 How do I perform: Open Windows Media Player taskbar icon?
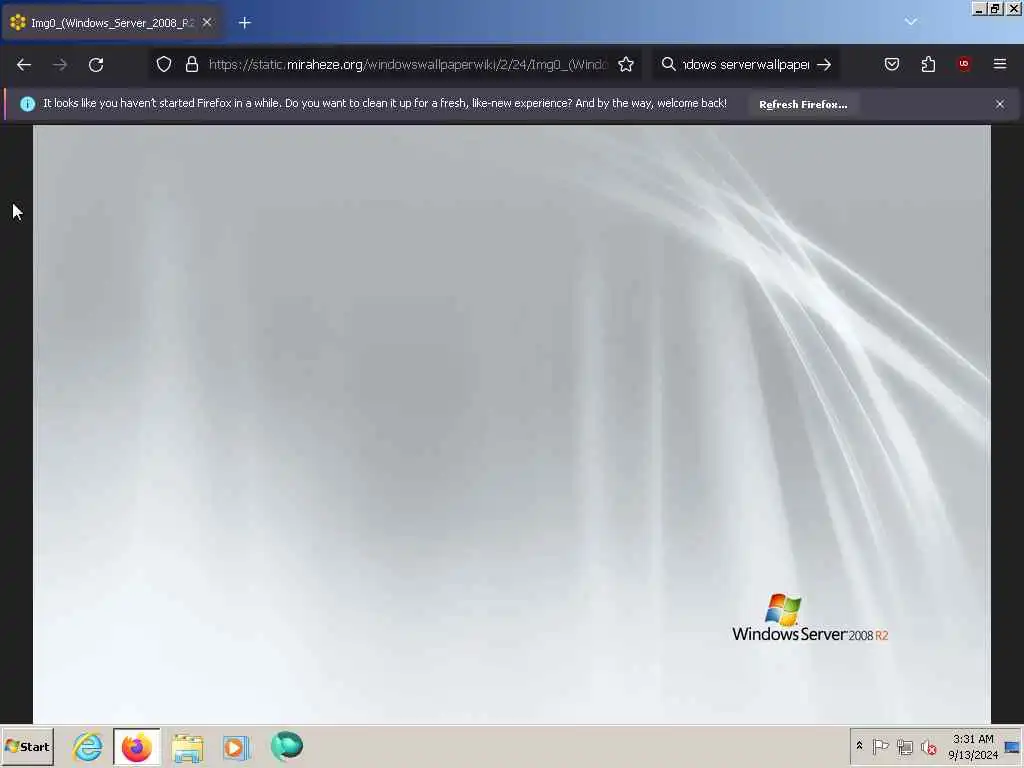(x=236, y=747)
